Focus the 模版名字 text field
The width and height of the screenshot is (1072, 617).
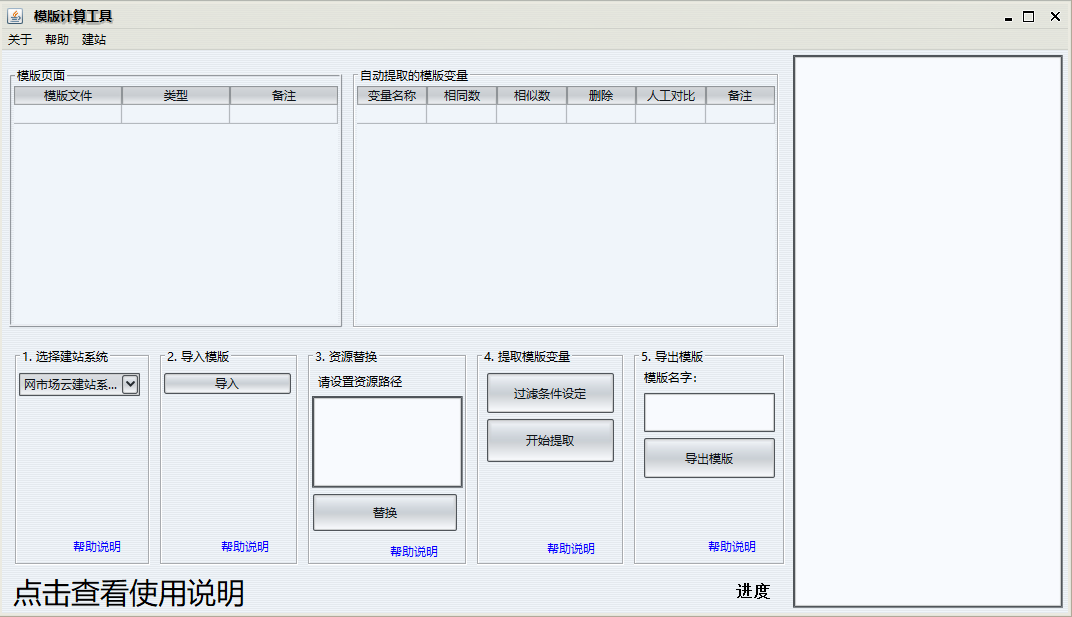(709, 412)
